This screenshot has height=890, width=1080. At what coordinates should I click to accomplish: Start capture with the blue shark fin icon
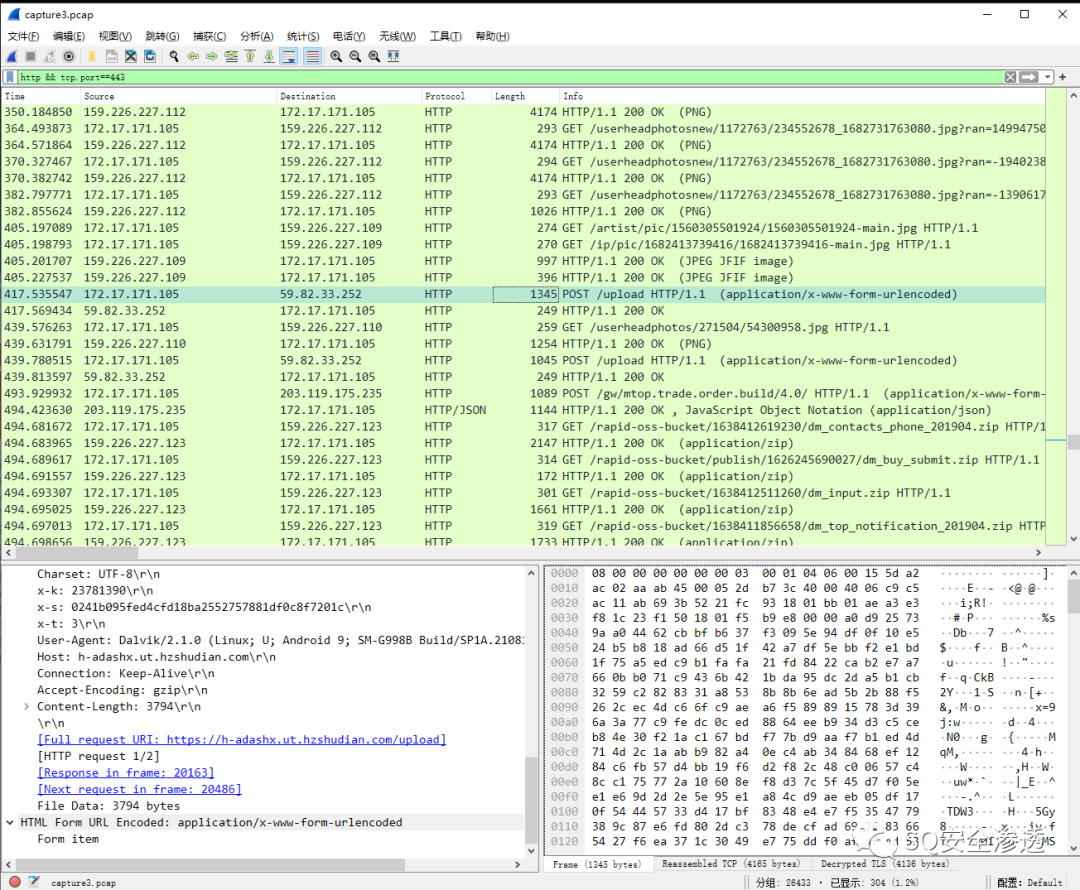[x=12, y=56]
